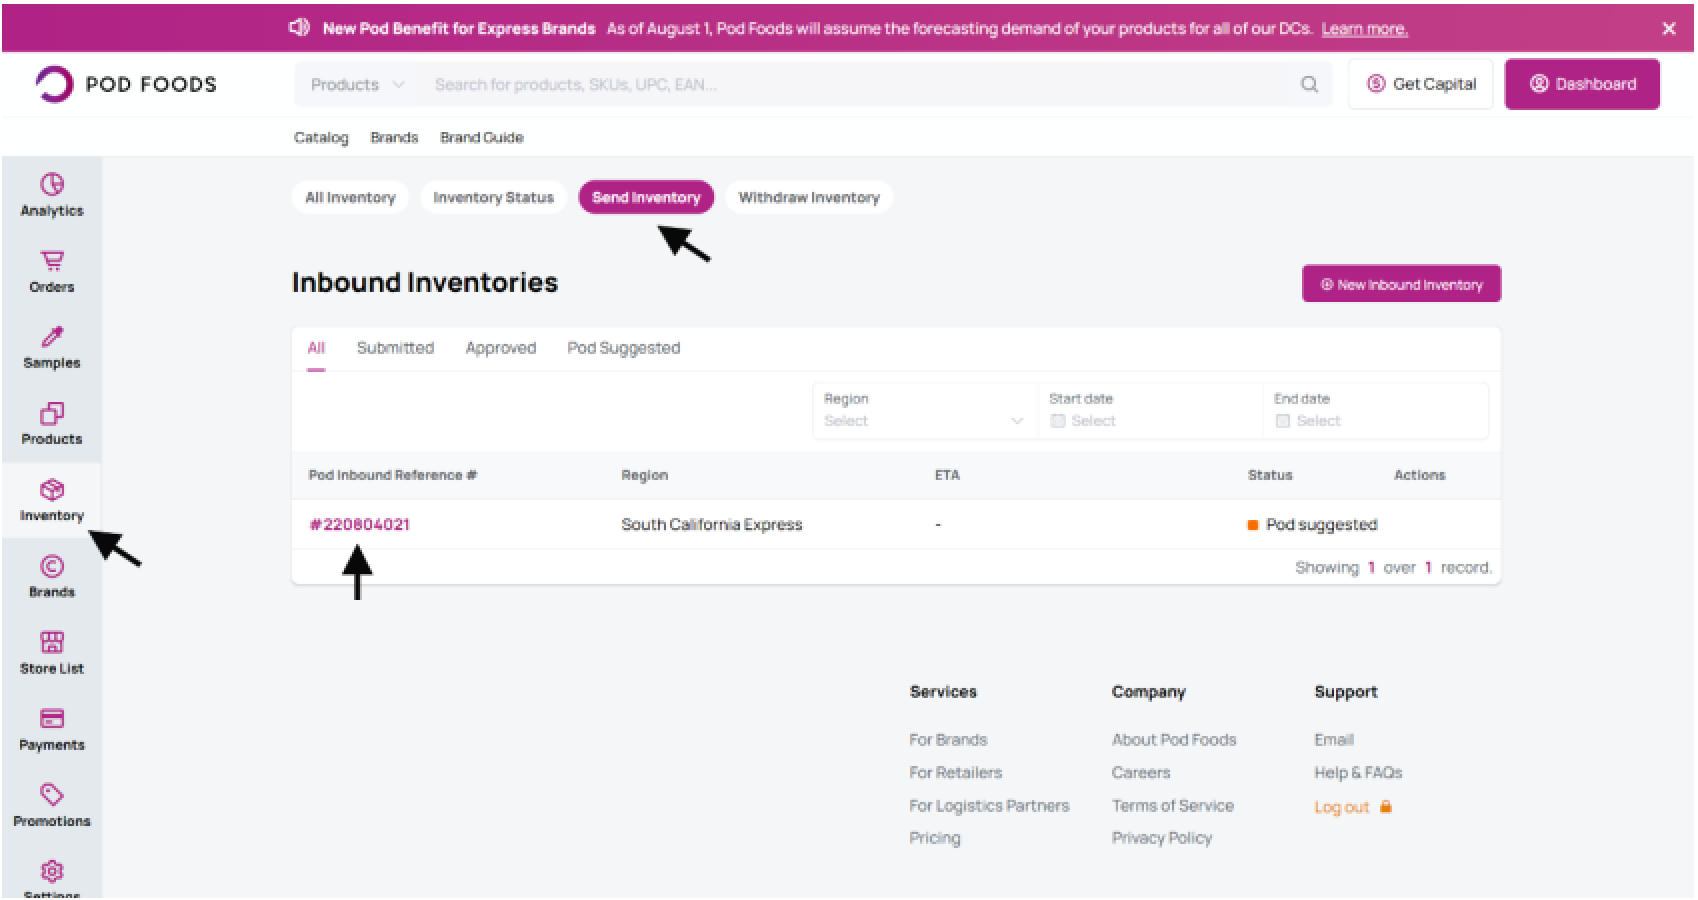Open the Catalog link
This screenshot has height=900, width=1698.
pos(321,138)
